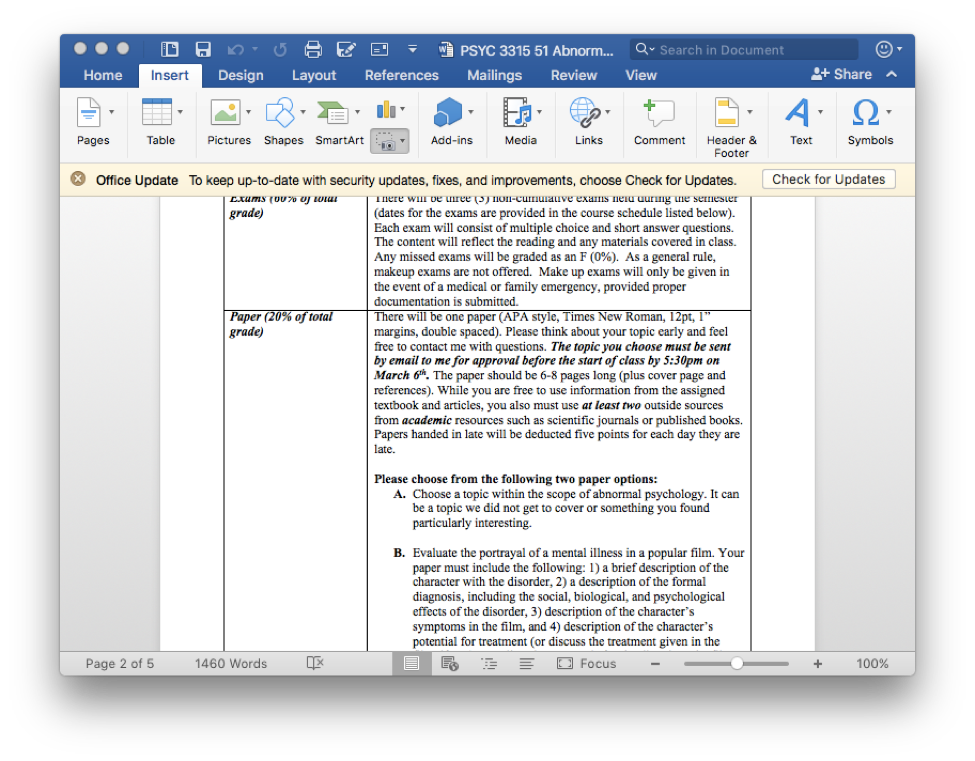This screenshot has width=975, height=761.
Task: Toggle Focus mode
Action: [x=586, y=663]
